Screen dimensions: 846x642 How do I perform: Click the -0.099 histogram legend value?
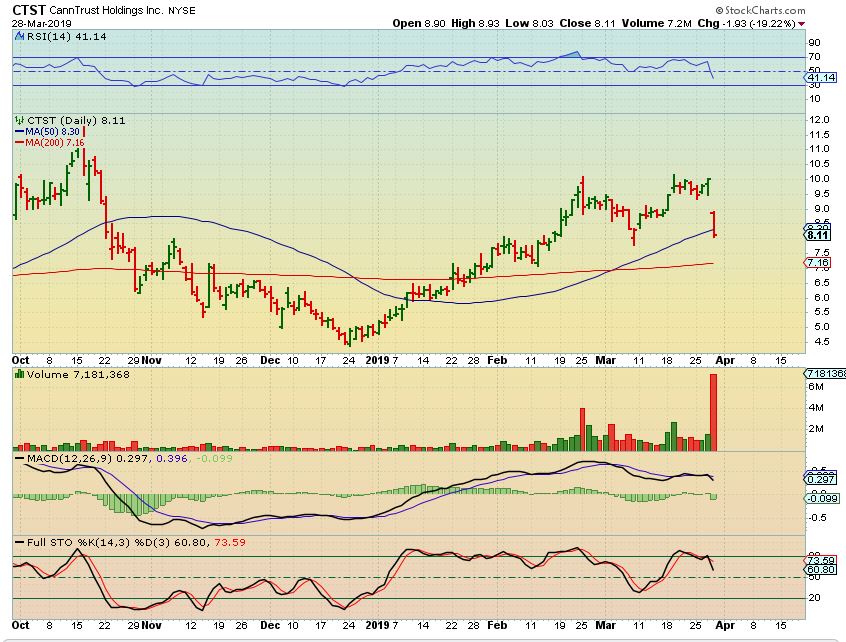point(214,459)
